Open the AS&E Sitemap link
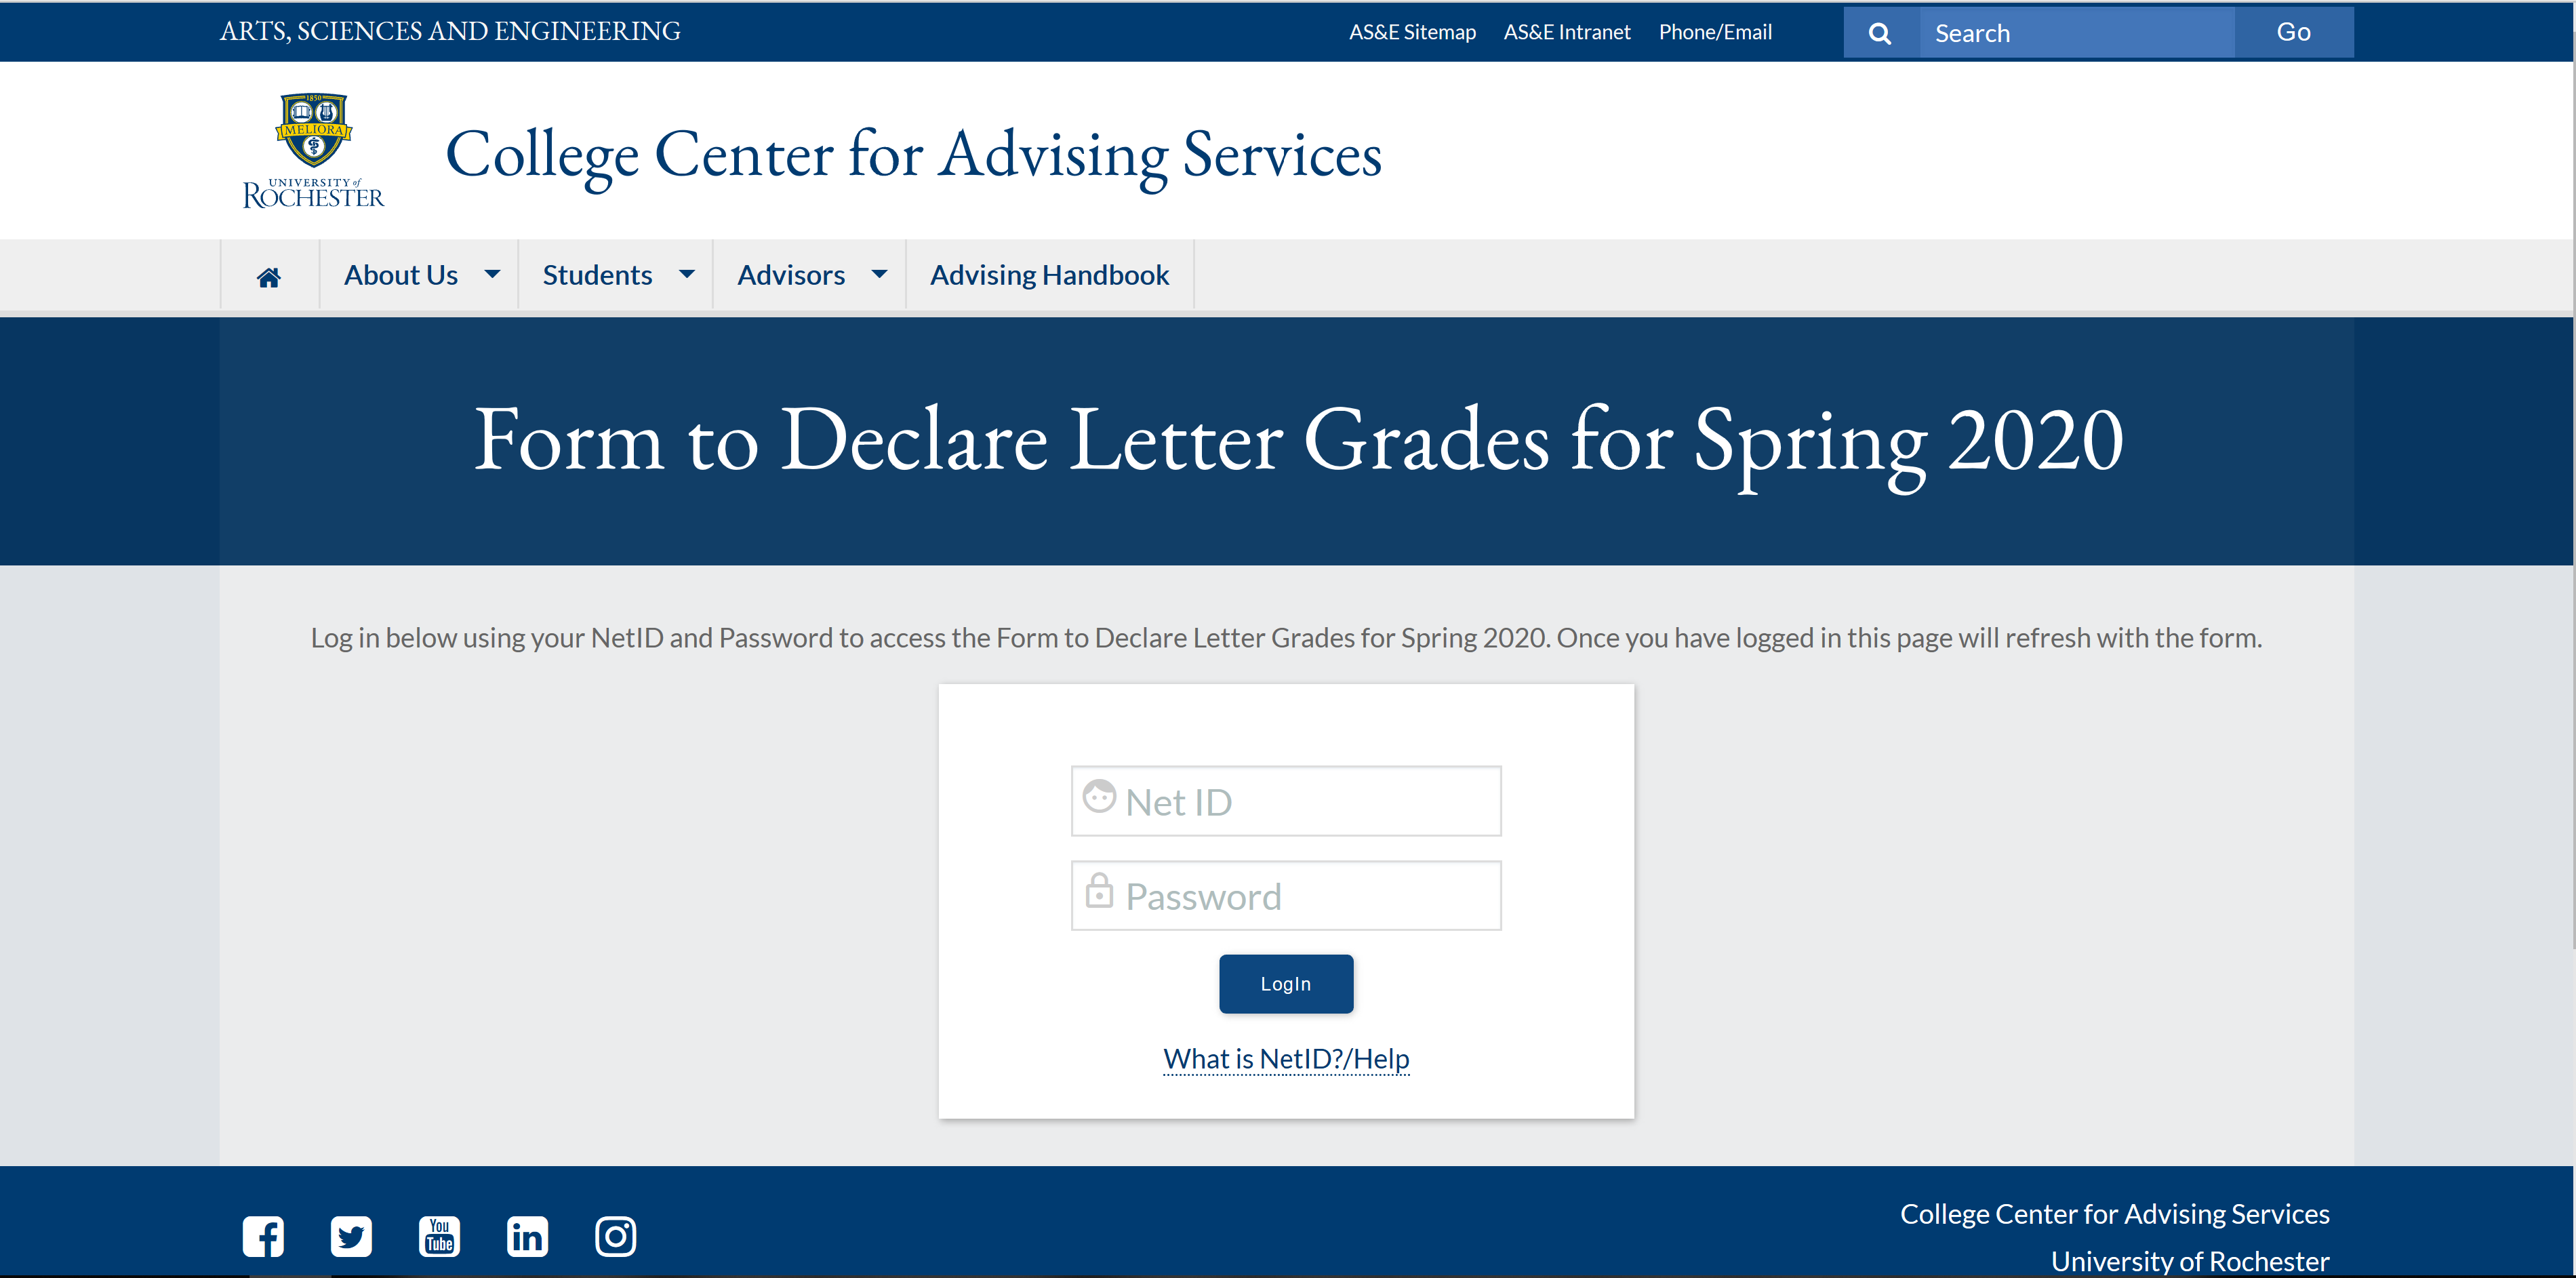The width and height of the screenshot is (2576, 1278). pyautogui.click(x=1412, y=32)
